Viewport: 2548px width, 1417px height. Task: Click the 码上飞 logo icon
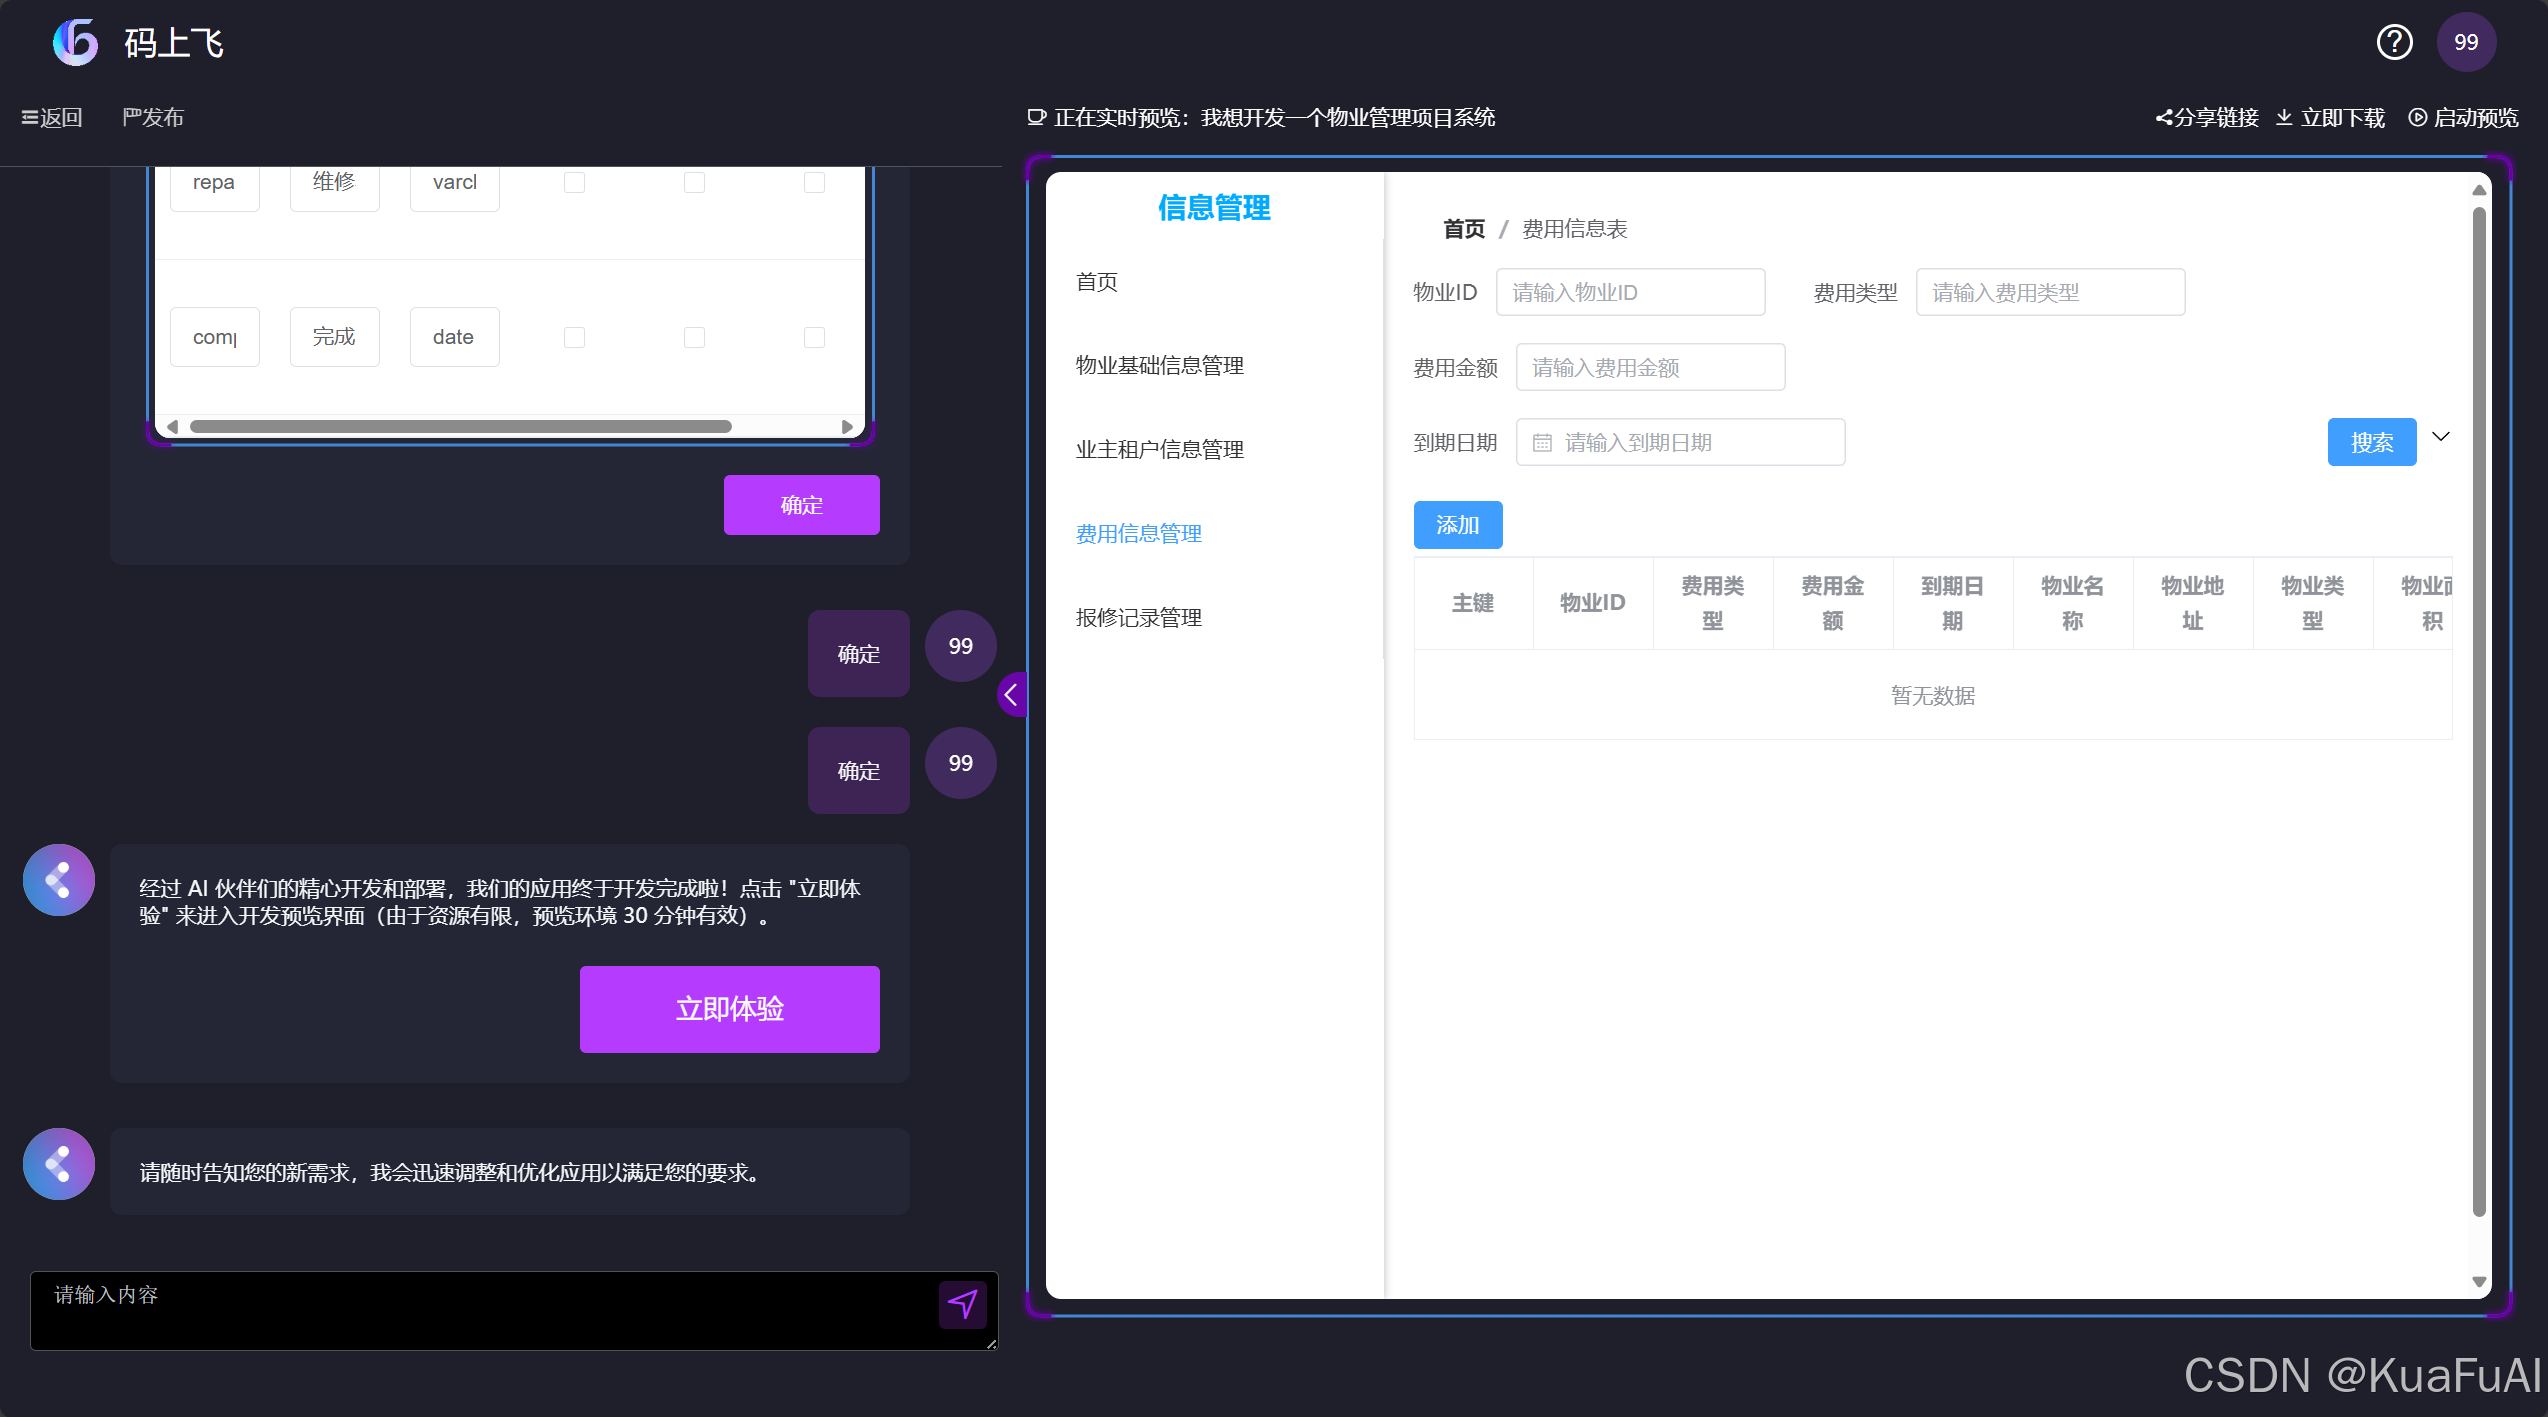75,42
